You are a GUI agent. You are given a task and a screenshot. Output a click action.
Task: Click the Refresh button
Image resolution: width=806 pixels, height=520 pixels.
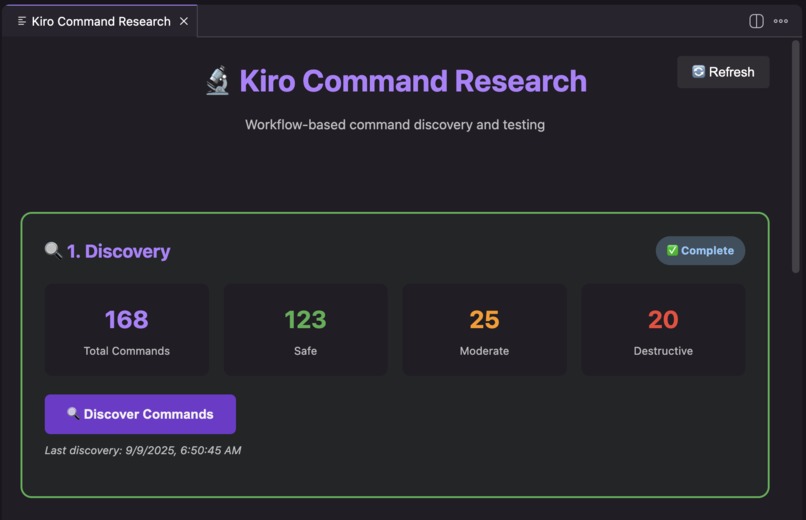coord(723,72)
